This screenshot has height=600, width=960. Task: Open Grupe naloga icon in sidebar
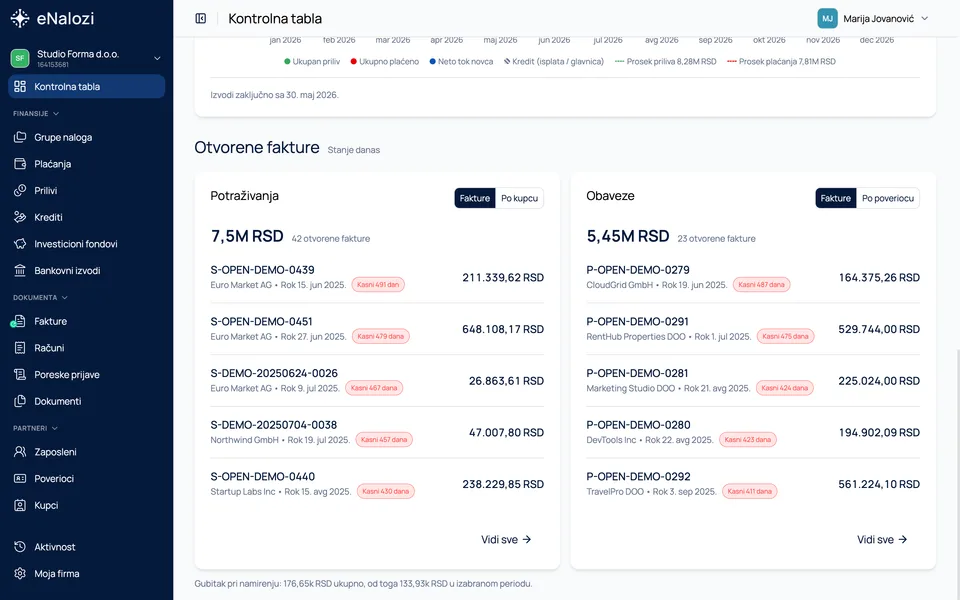(20, 137)
